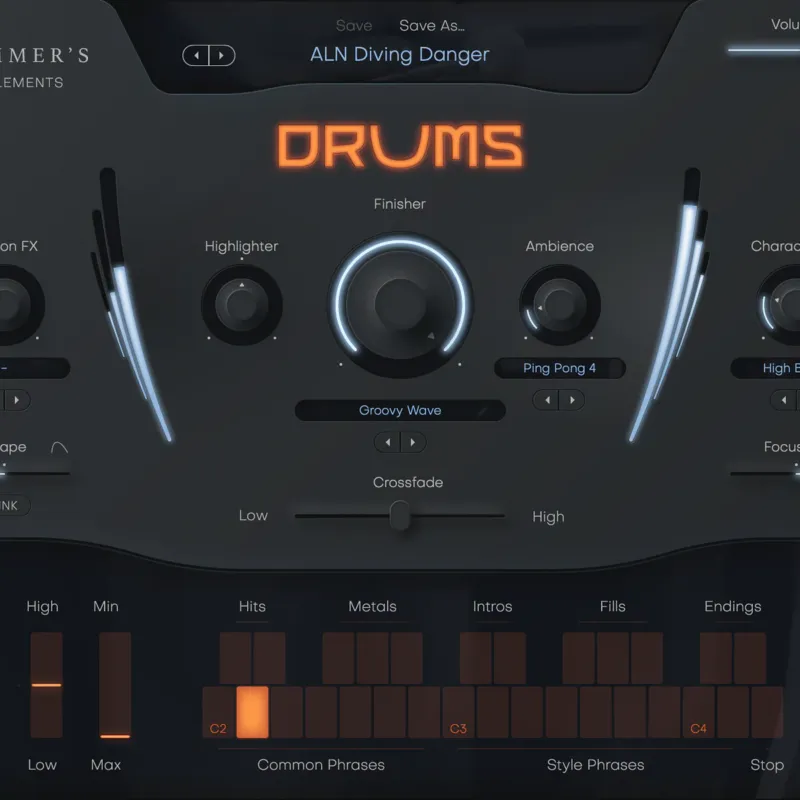Viewport: 800px width, 800px height.
Task: Click the previous Character preset arrow
Action: click(784, 400)
